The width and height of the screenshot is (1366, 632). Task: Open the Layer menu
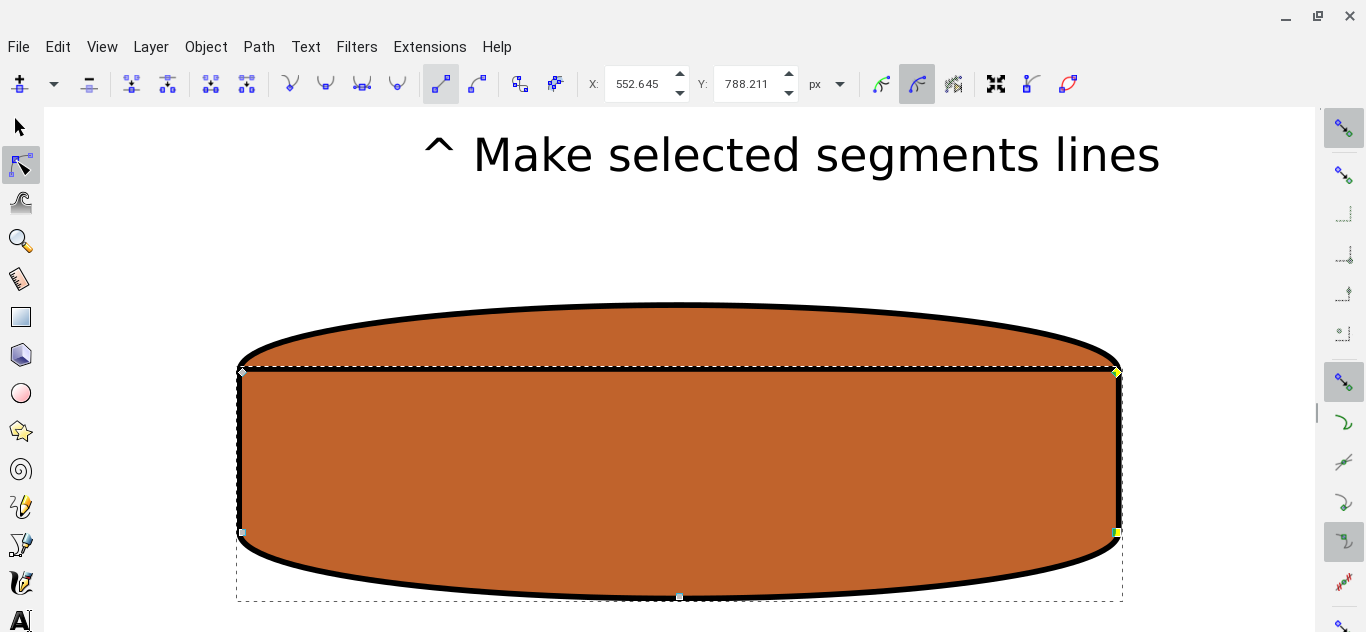coord(151,47)
